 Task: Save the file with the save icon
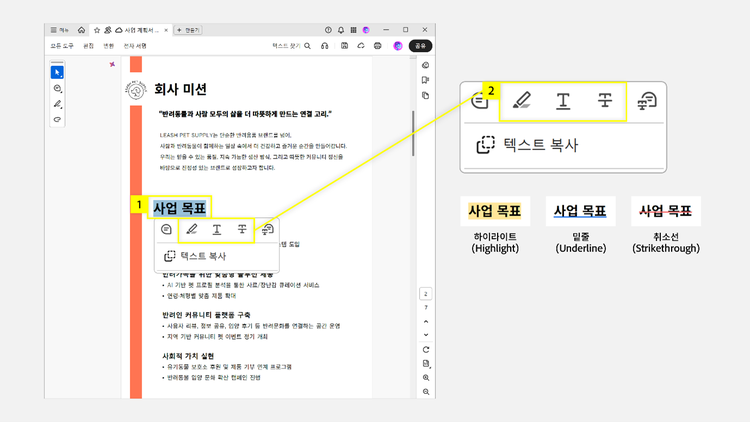coord(344,46)
